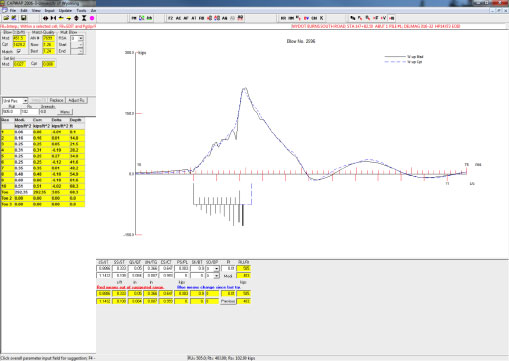Click the red +F toolbar icon
Viewport: 509px width, 361px height.
[376, 18]
